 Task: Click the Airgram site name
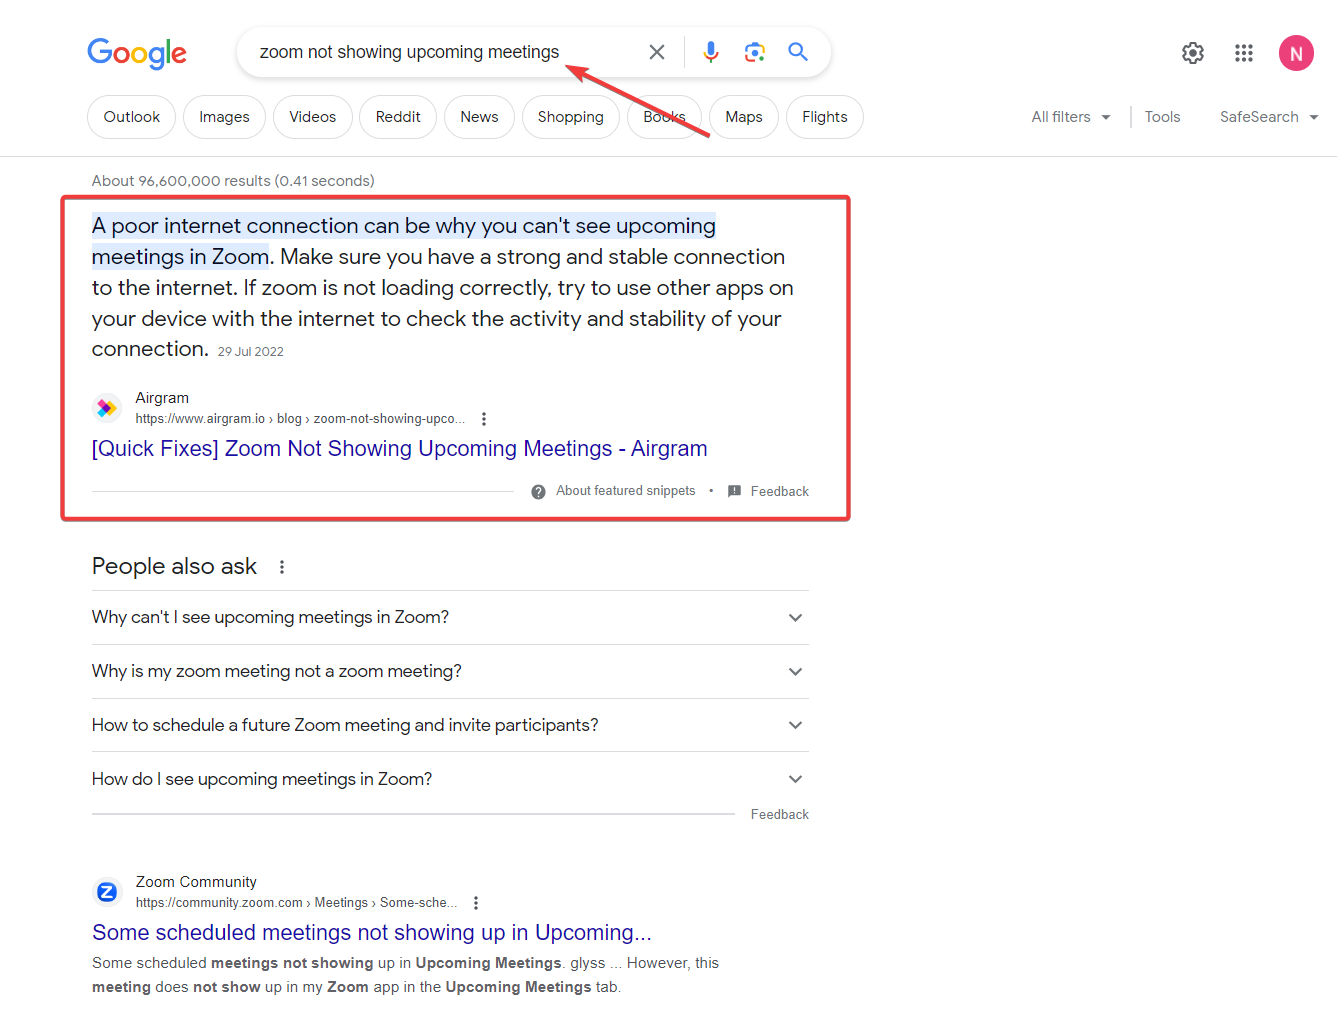click(162, 398)
